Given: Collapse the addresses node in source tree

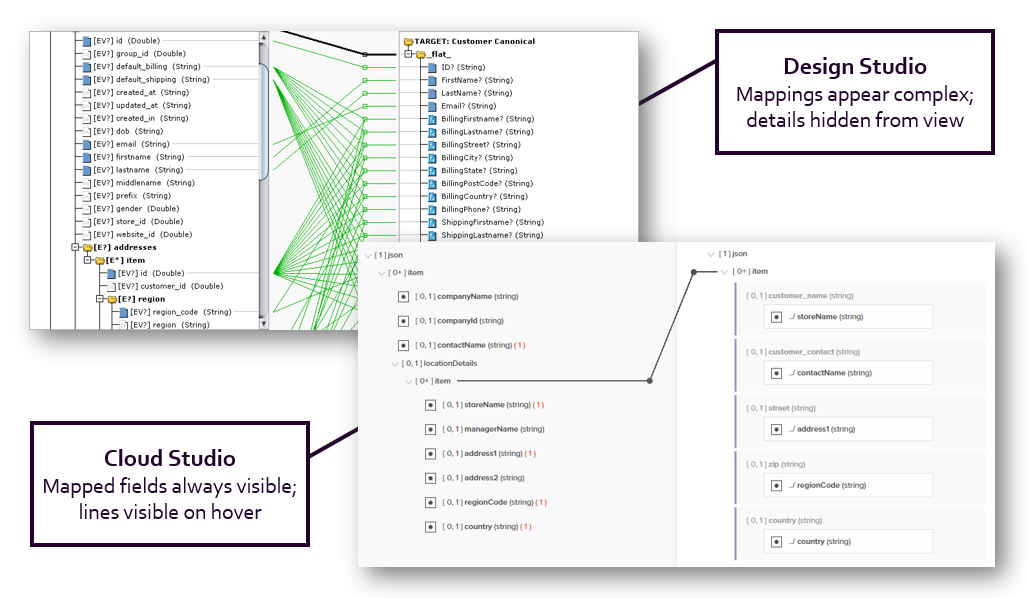Looking at the screenshot, I should (x=75, y=247).
